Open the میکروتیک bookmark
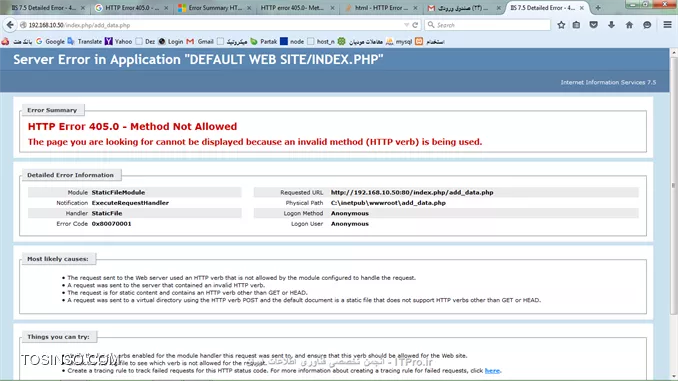This screenshot has width=678, height=381. click(x=232, y=42)
